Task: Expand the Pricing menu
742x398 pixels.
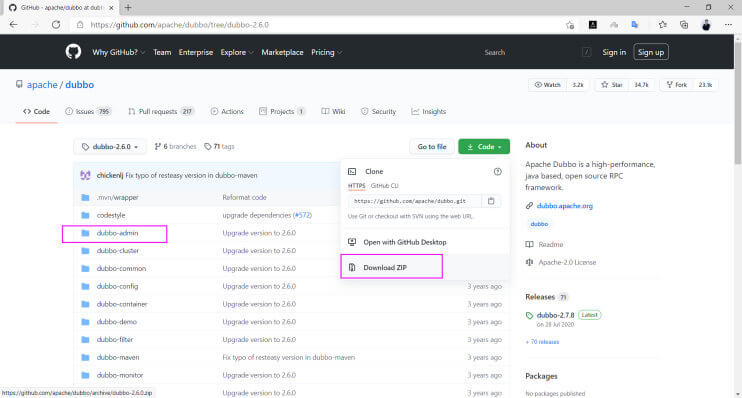Action: click(x=327, y=52)
